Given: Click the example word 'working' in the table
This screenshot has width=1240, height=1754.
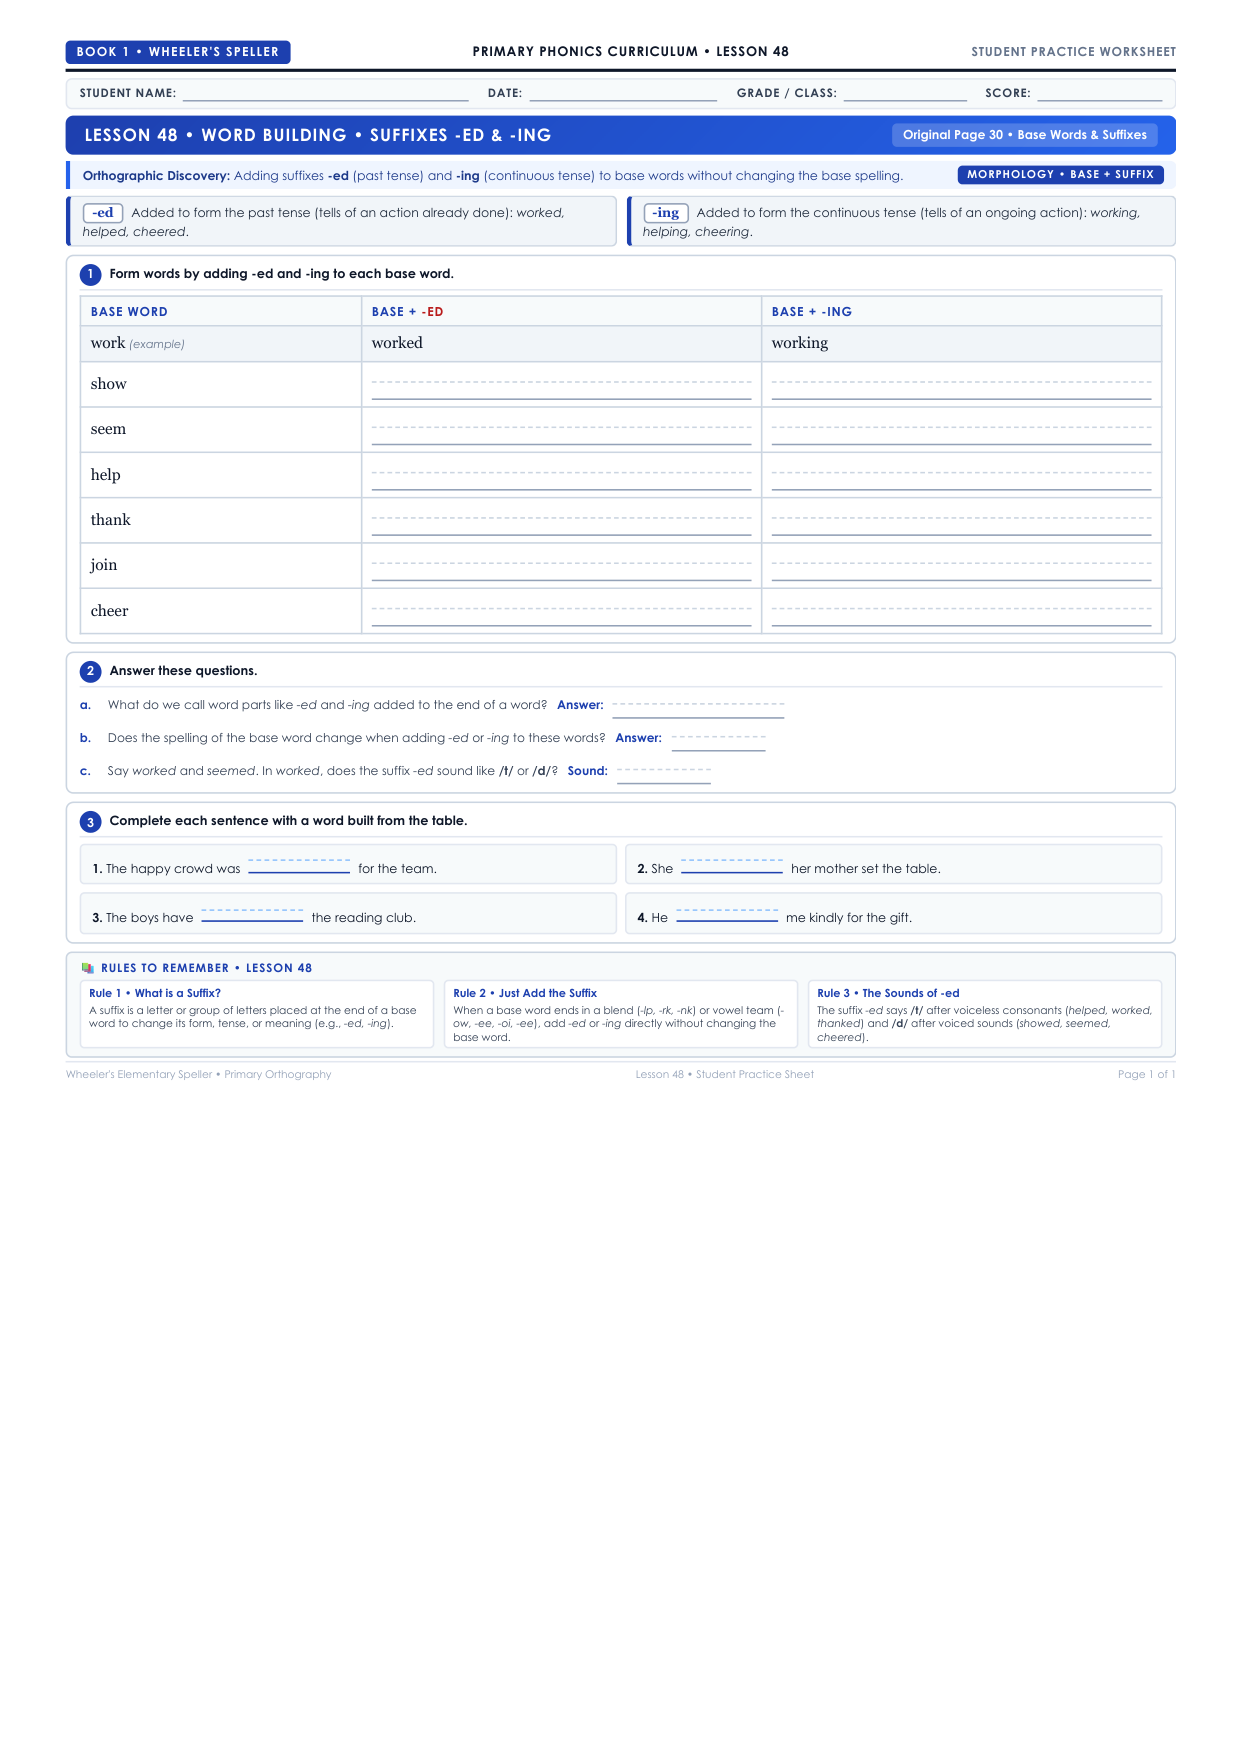Looking at the screenshot, I should point(800,343).
